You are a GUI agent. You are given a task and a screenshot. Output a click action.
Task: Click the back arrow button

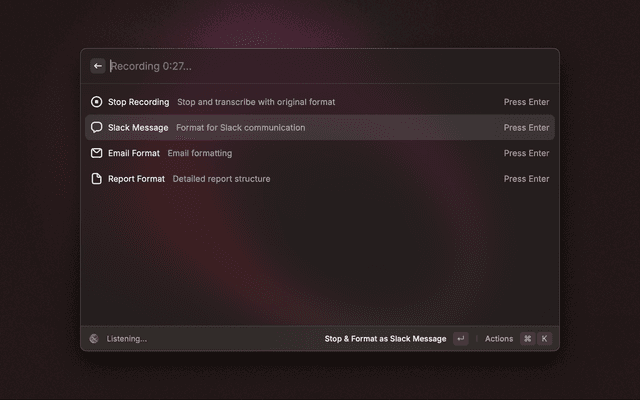coord(98,66)
